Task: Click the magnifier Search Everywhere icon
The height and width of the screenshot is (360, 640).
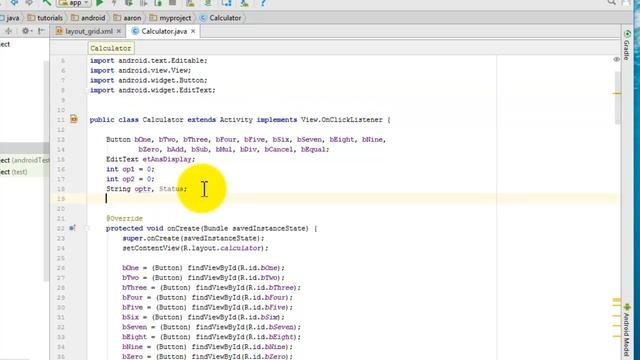Action: (x=611, y=3)
